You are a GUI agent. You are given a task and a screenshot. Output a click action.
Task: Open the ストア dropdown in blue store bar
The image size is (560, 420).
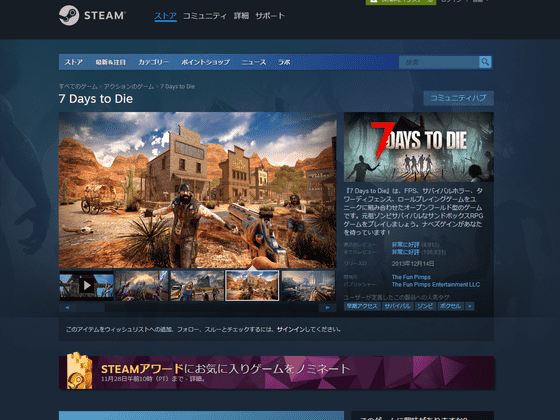pos(74,62)
